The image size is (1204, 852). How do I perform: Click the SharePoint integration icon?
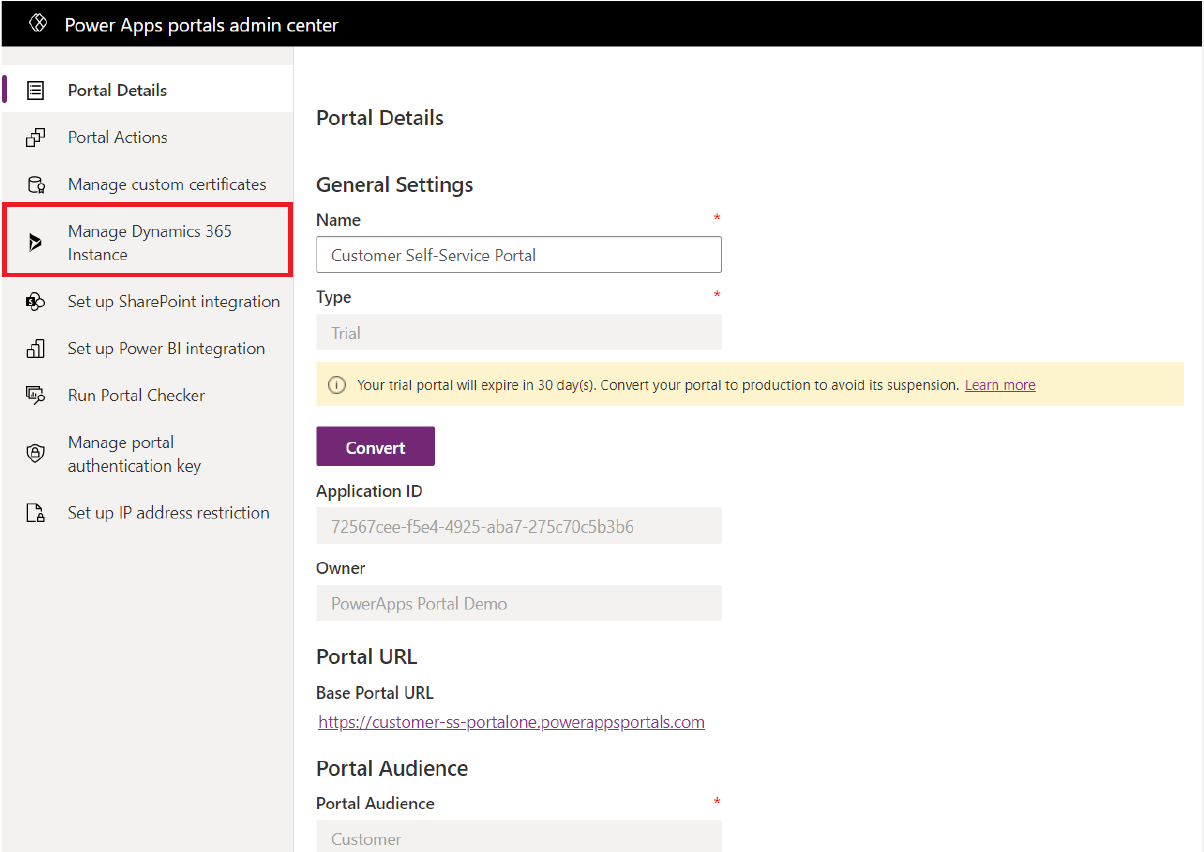point(35,301)
